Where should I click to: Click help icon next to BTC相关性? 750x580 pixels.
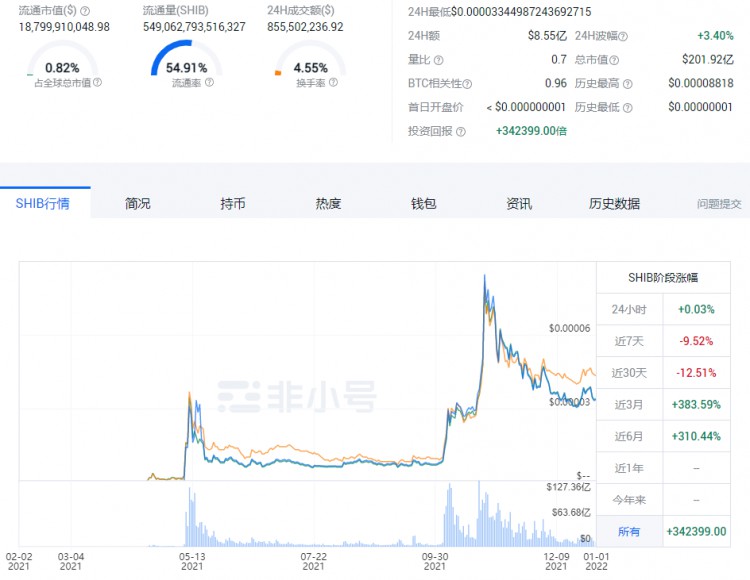tap(467, 84)
